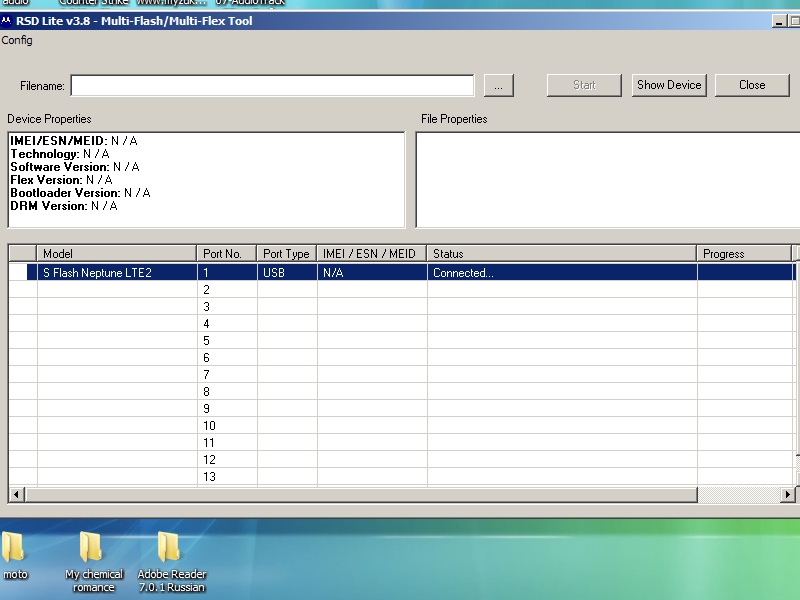
Task: Minimize the RSD Lite window
Action: point(779,21)
